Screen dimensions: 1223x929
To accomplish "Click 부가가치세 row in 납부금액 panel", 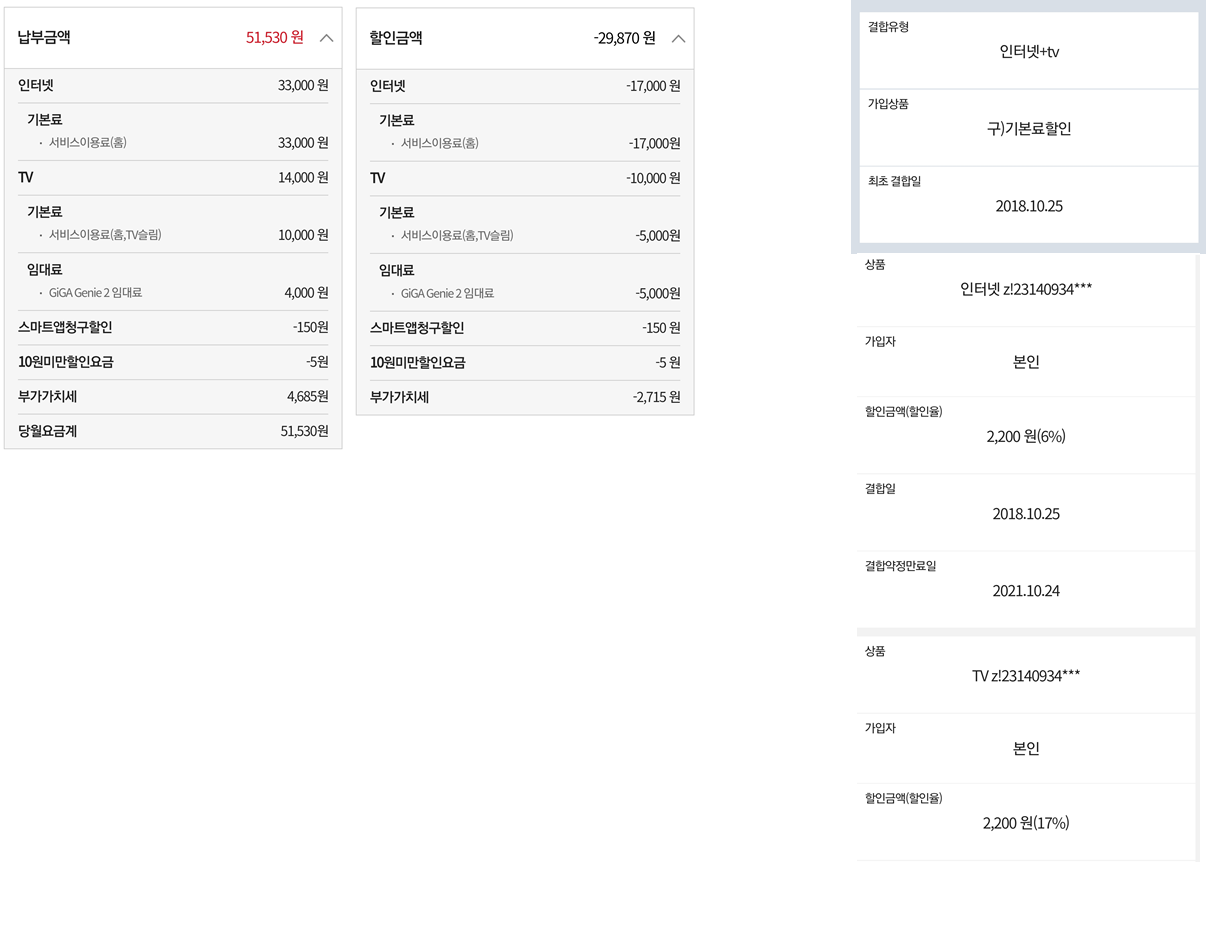I will click(x=48, y=397).
